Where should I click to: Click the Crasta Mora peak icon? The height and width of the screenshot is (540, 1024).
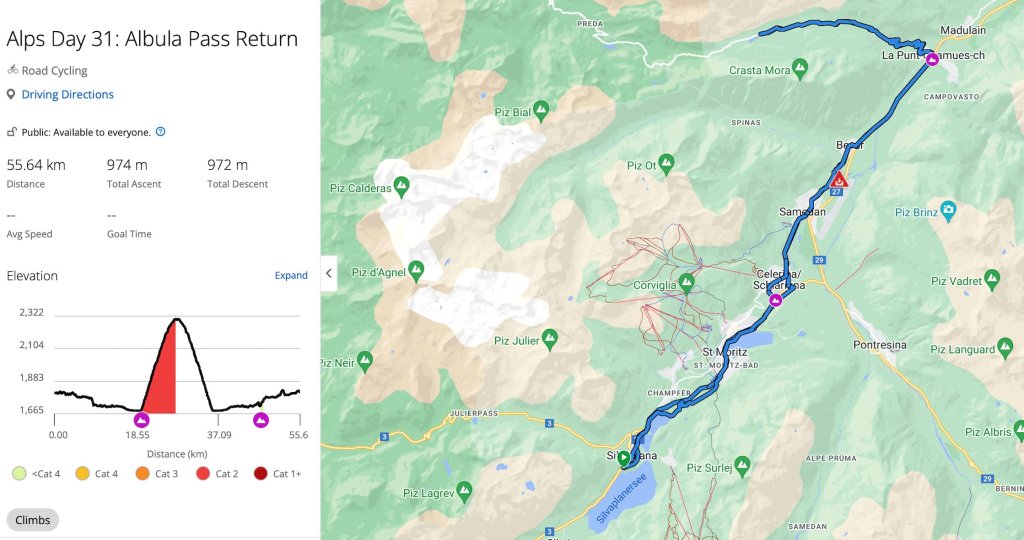pyautogui.click(x=799, y=69)
